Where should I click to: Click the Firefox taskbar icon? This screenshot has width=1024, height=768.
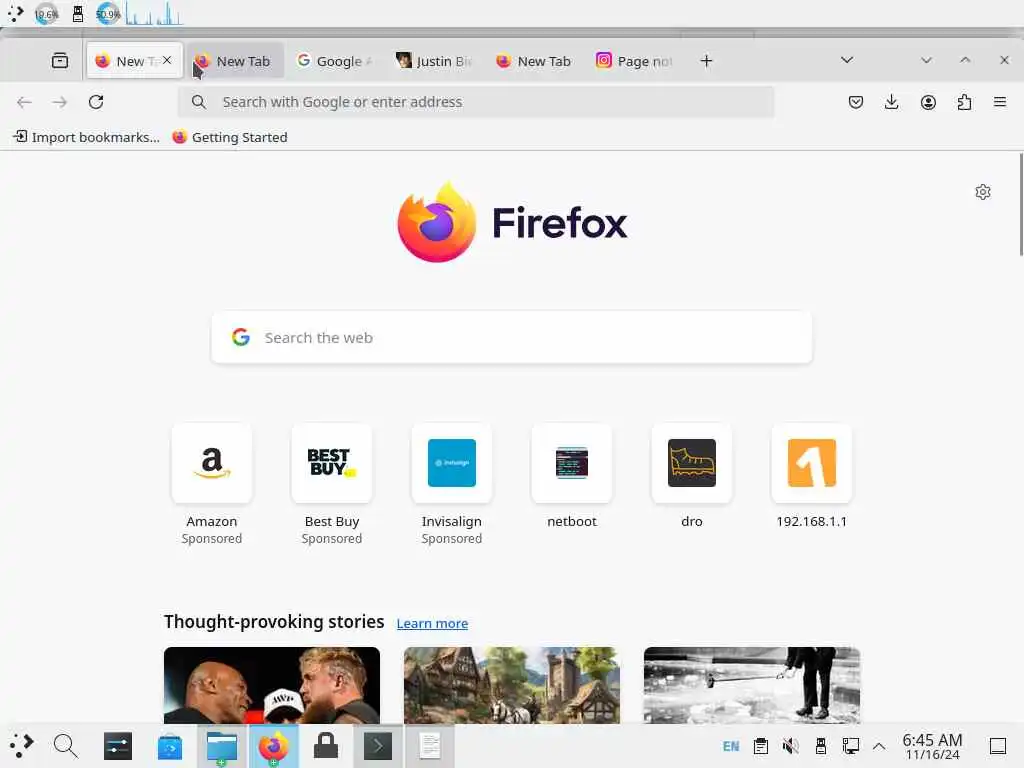[274, 746]
